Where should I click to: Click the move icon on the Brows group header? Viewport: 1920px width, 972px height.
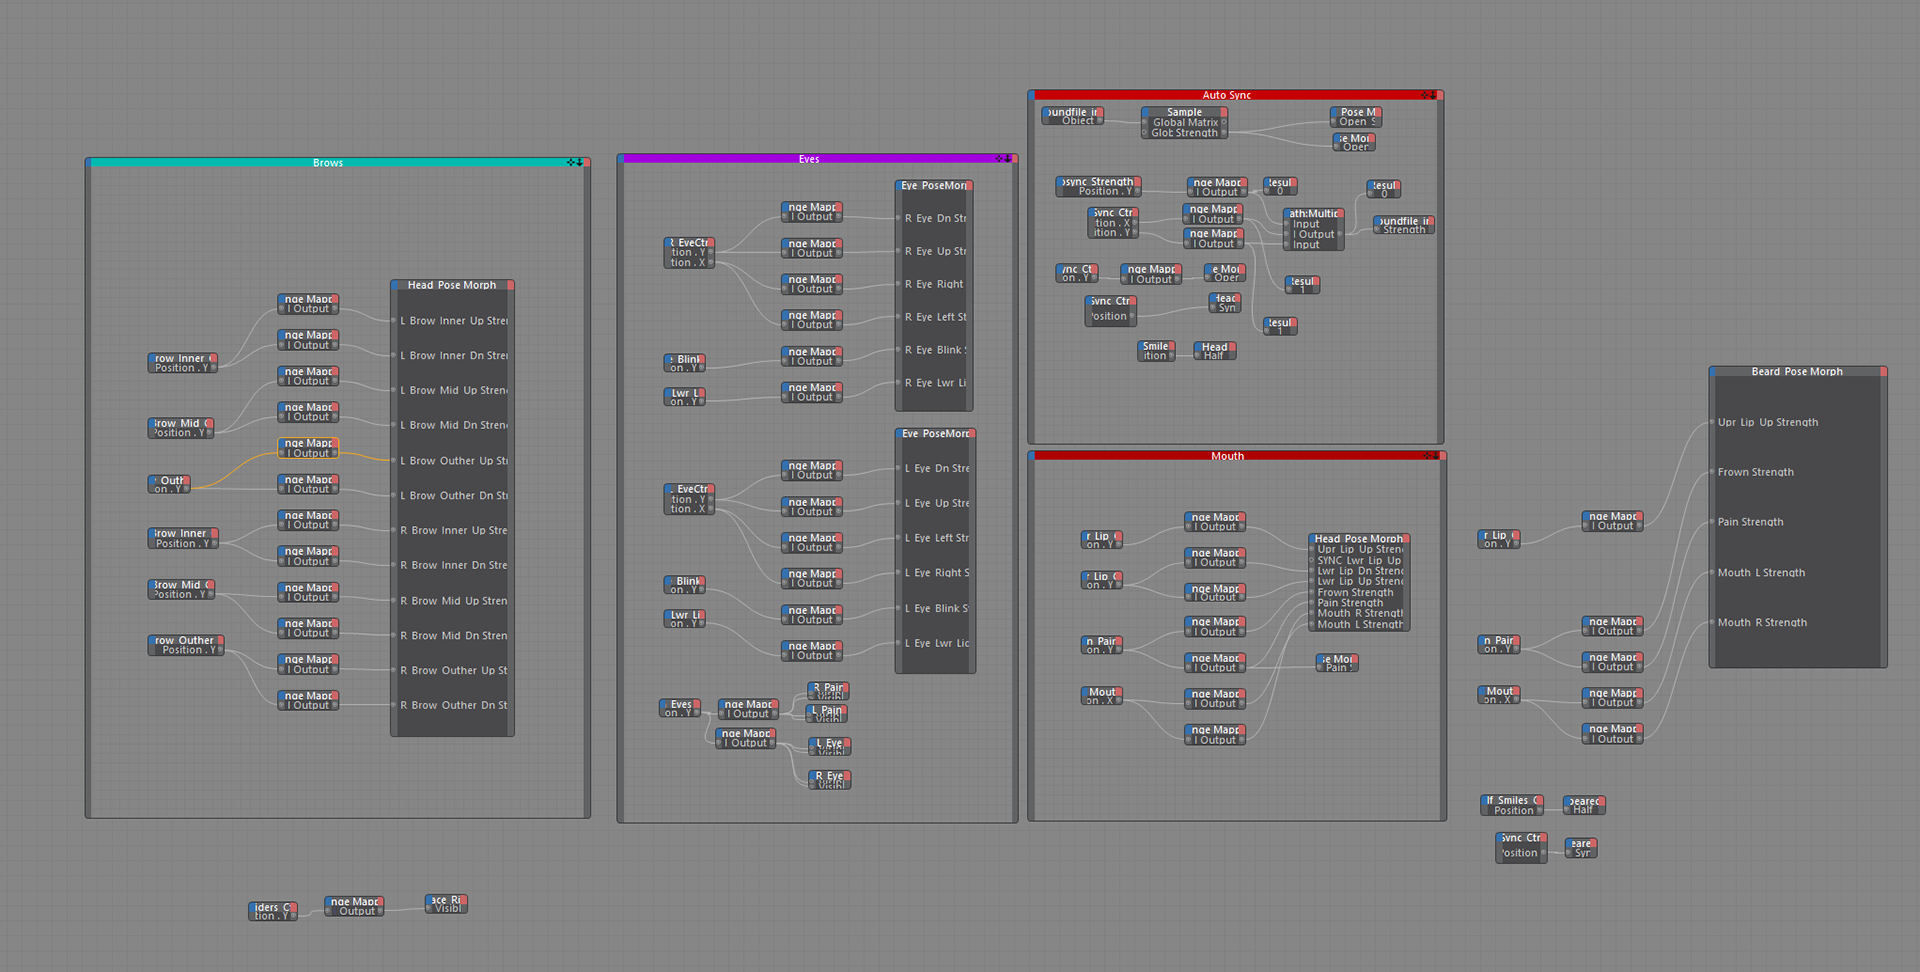click(x=571, y=161)
